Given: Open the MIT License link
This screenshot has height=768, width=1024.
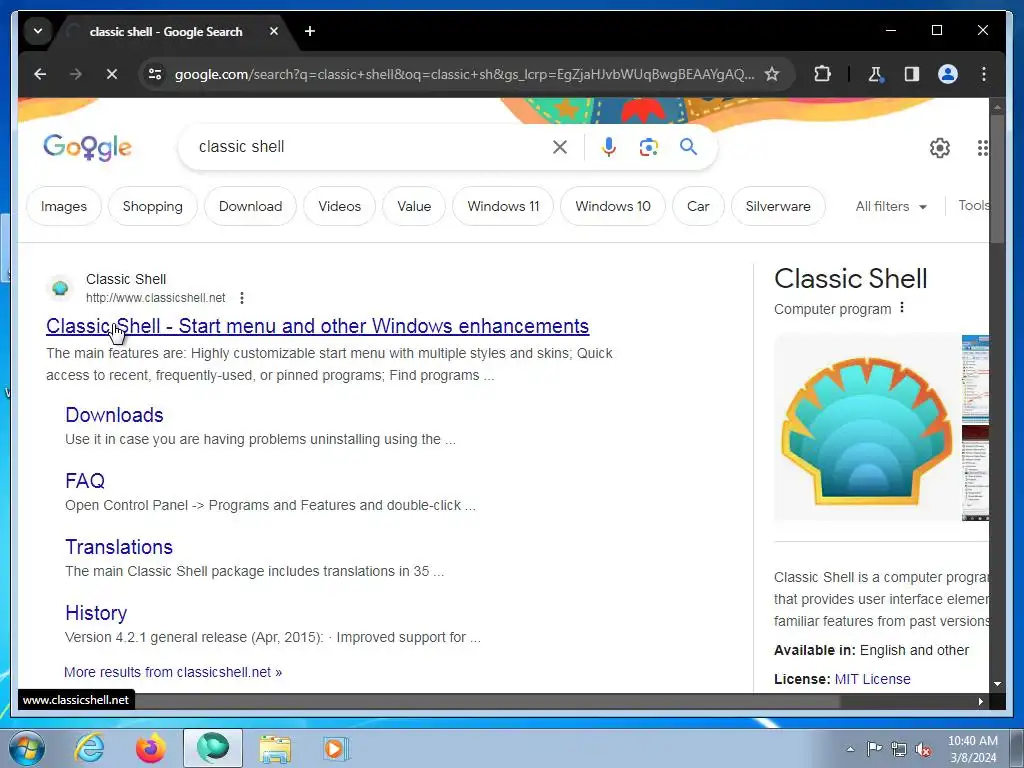Looking at the screenshot, I should 872,679.
